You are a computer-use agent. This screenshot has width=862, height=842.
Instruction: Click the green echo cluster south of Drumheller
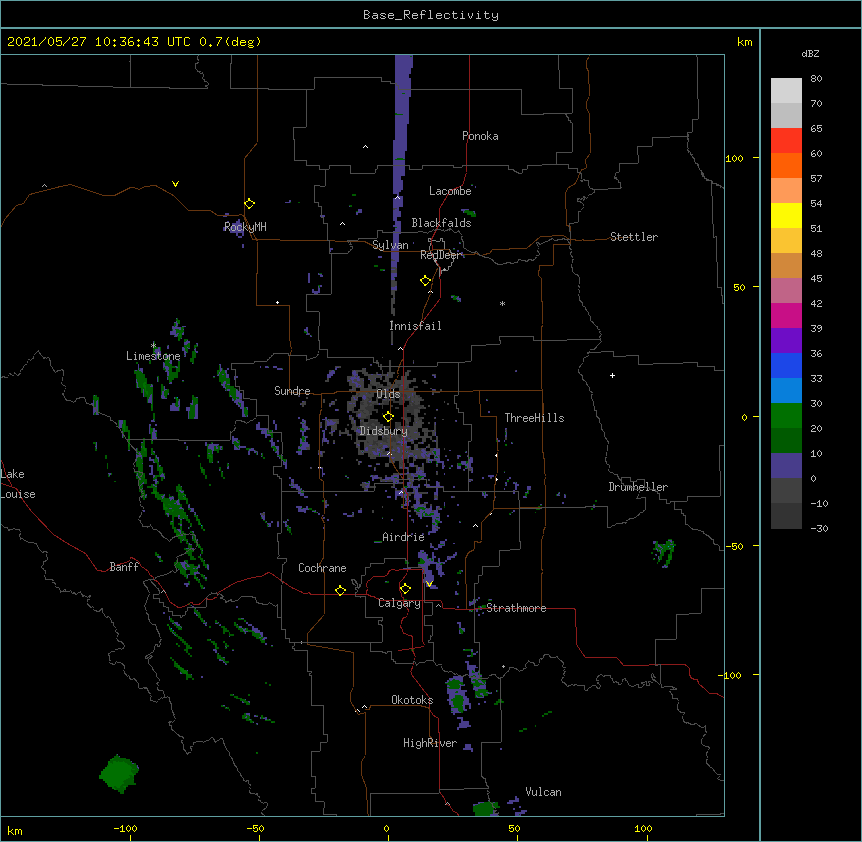click(x=664, y=552)
